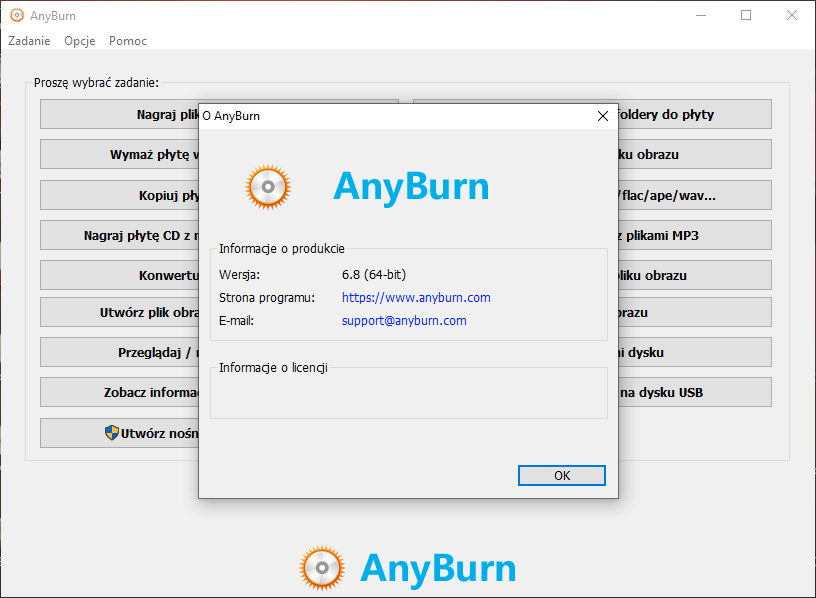The image size is (816, 598).
Task: Open the Opcje menu
Action: pos(79,41)
